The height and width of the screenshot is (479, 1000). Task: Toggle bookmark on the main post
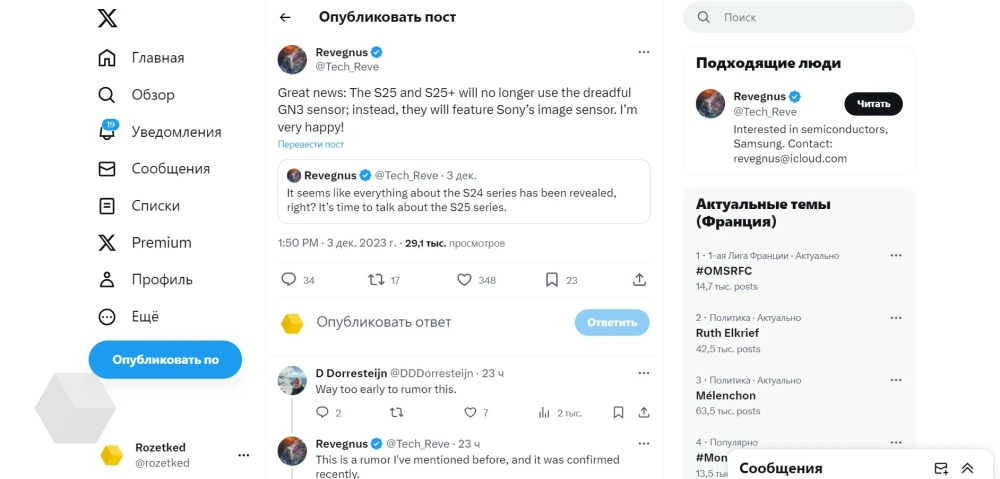click(552, 280)
